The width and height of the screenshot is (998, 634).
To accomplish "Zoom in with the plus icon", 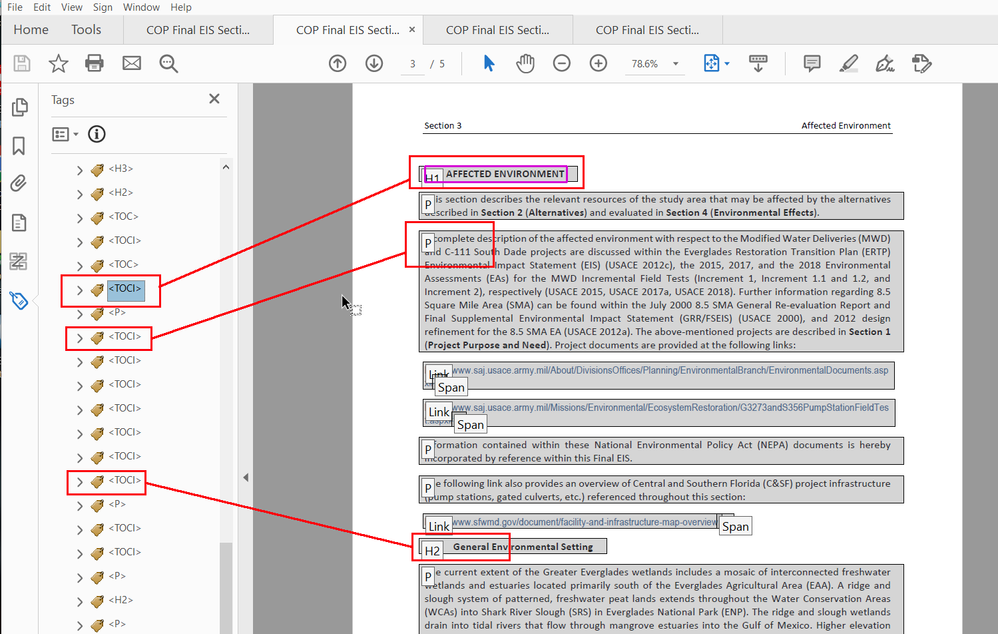I will (x=598, y=63).
